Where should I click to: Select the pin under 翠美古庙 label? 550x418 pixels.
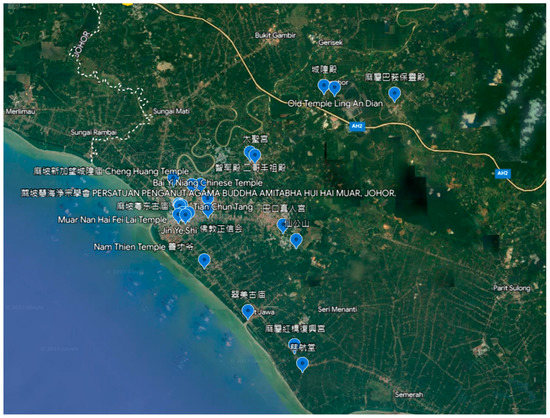(x=248, y=311)
